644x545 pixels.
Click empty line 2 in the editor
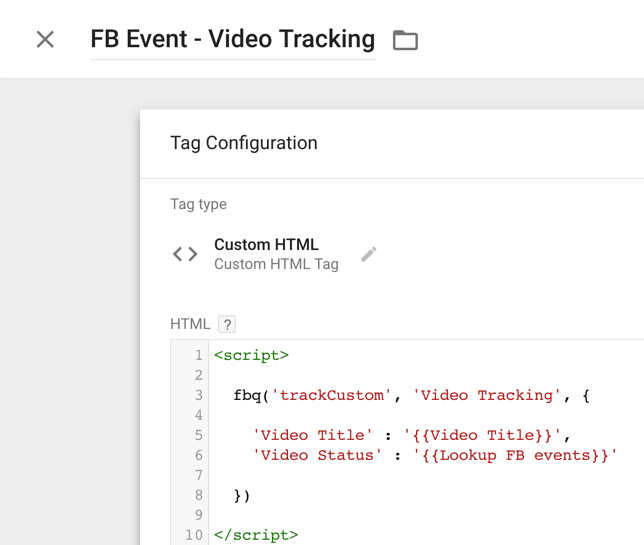point(427,375)
